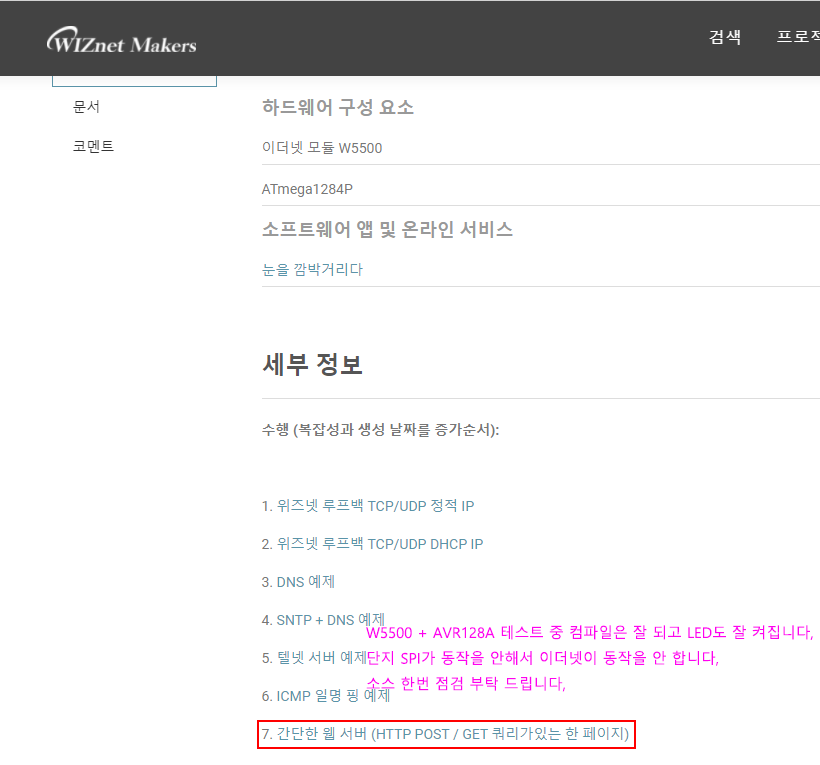Click the ATmega1284P component text
The image size is (820, 765).
307,189
